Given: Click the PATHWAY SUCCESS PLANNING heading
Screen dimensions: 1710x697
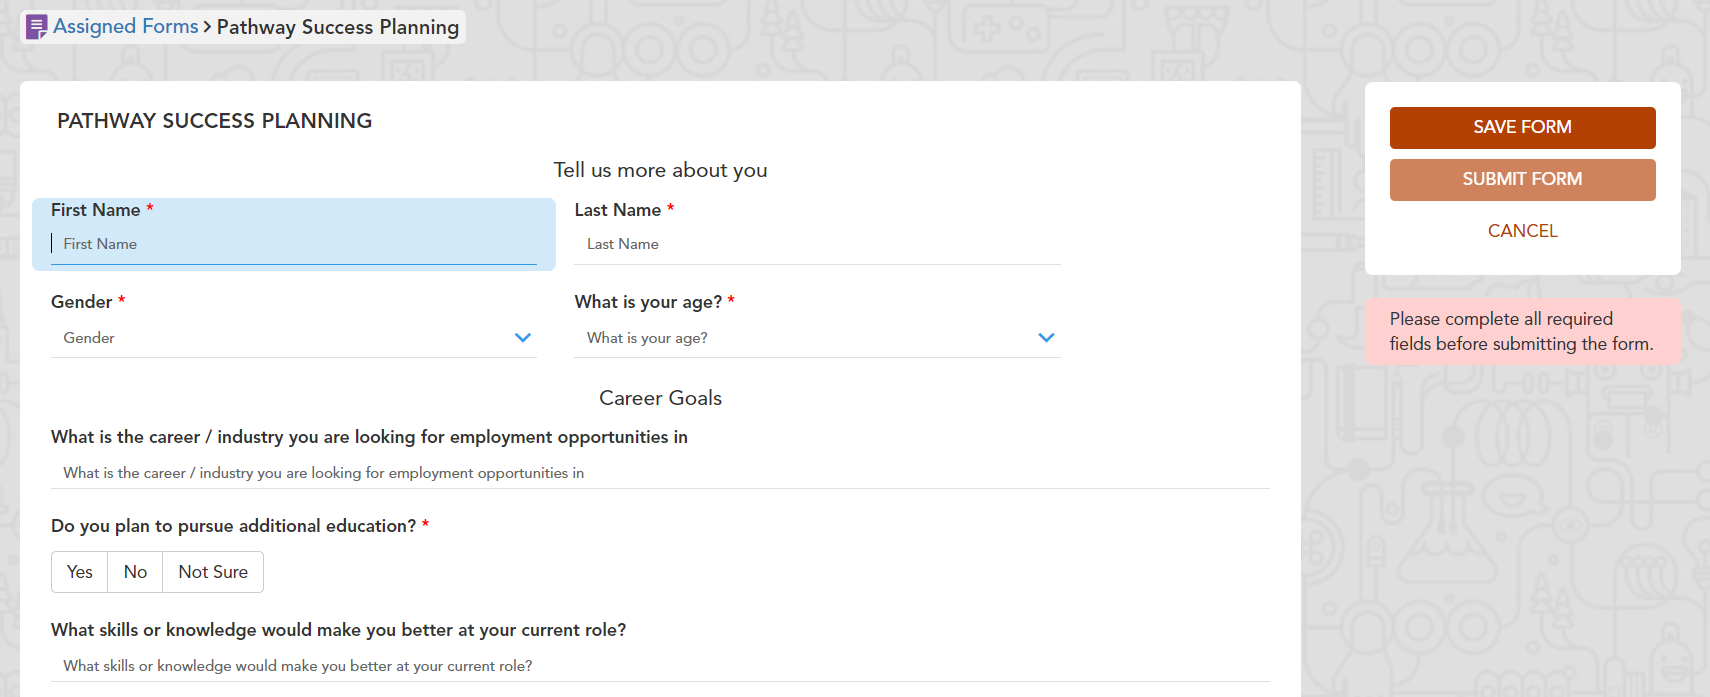Looking at the screenshot, I should [x=214, y=121].
